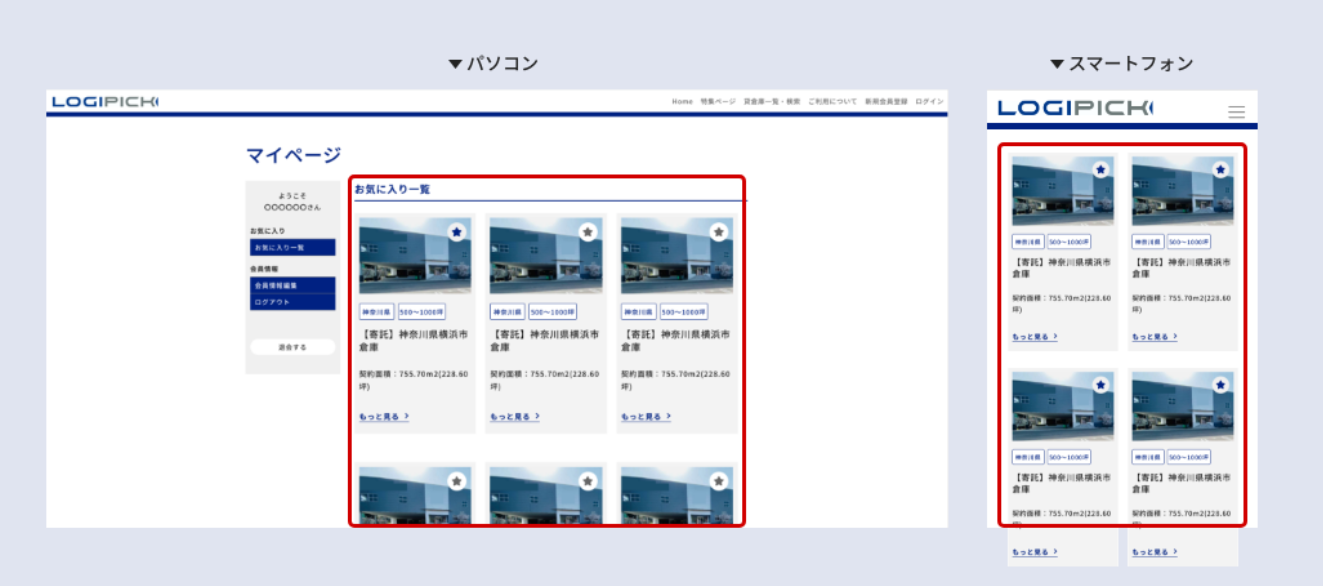Click ログアウト in the My Page sidebar
Viewport: 1323px width, 586px height.
pyautogui.click(x=293, y=302)
